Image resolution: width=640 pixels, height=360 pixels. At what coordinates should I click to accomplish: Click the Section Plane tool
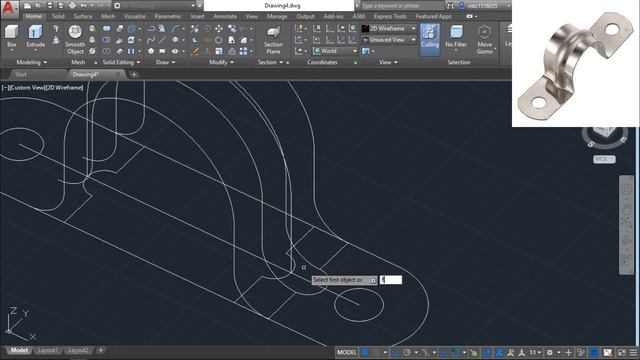pos(273,40)
